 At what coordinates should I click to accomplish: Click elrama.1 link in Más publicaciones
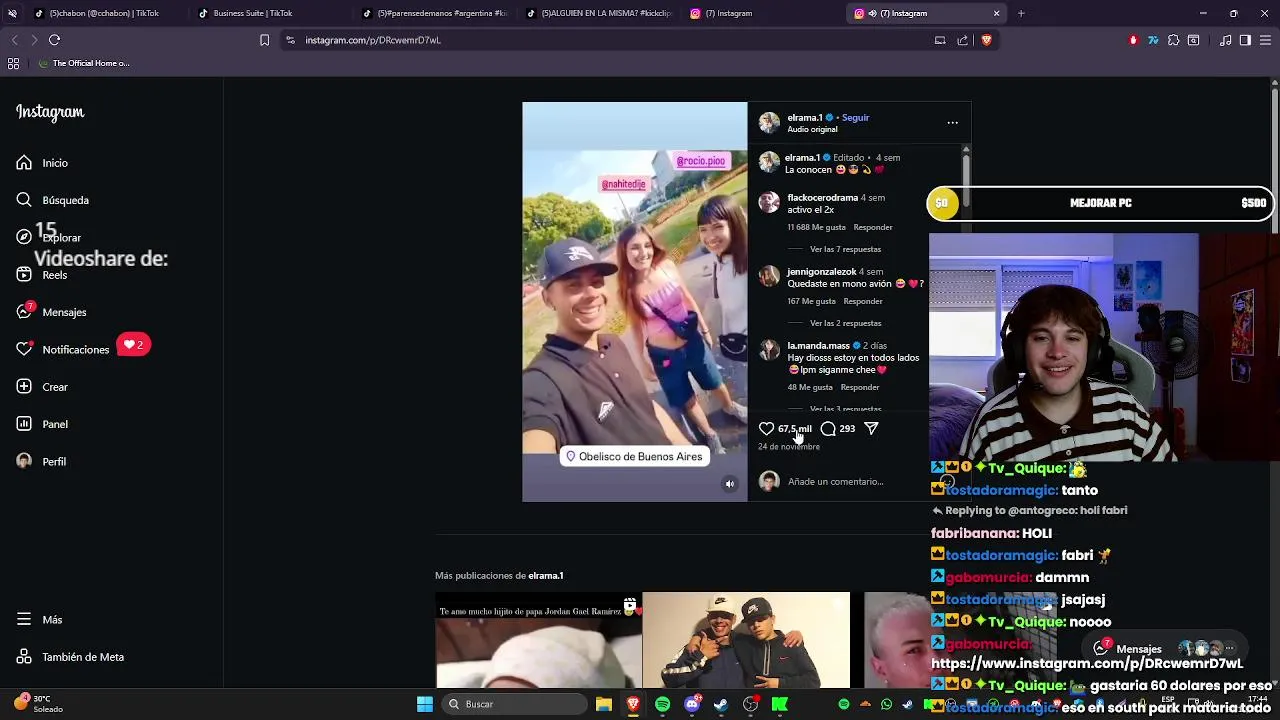coord(546,576)
